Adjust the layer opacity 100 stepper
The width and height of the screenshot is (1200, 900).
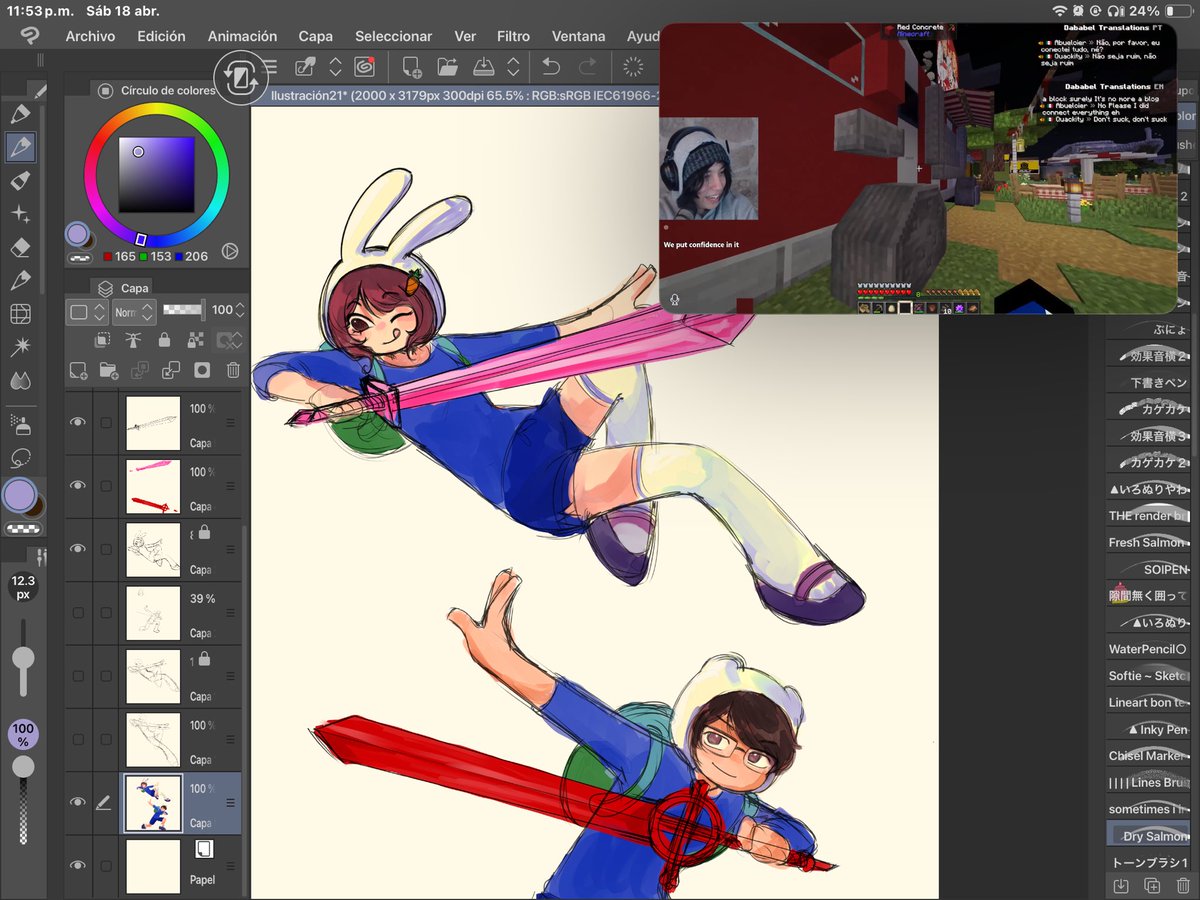coord(240,311)
